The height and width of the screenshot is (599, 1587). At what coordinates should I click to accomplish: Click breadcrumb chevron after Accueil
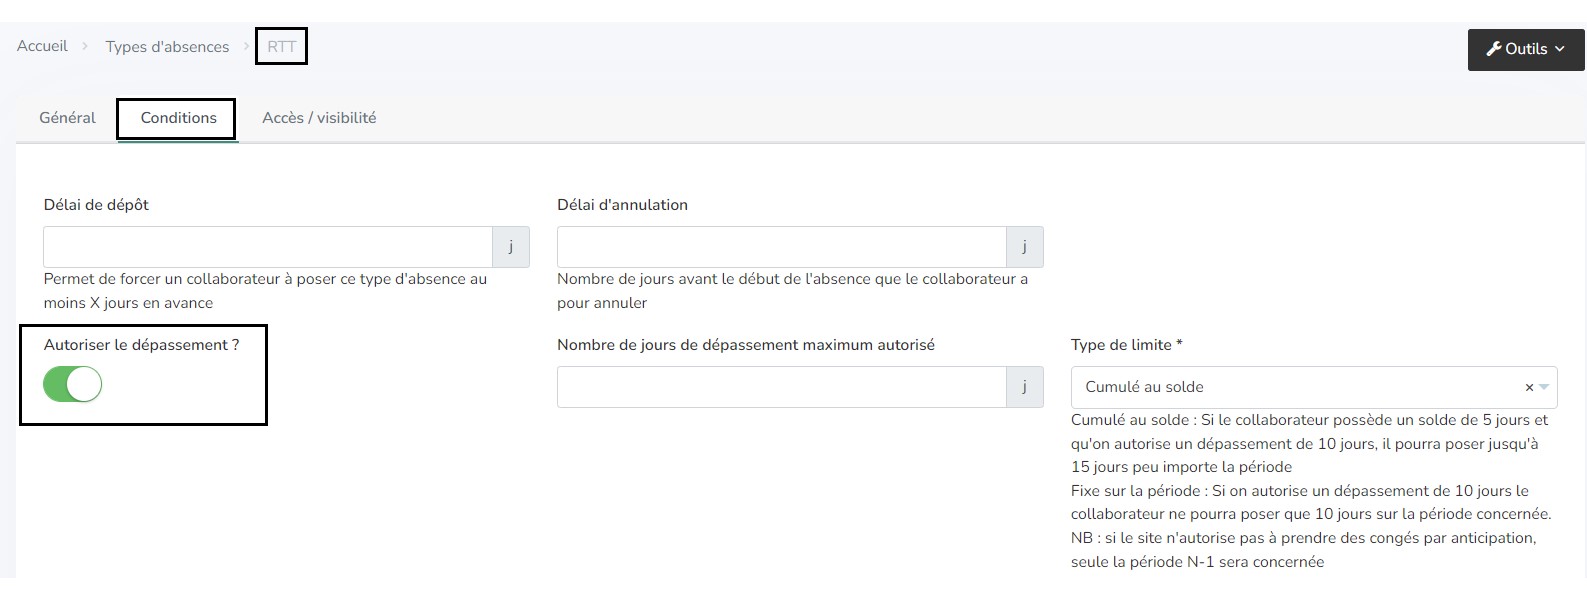pyautogui.click(x=86, y=47)
